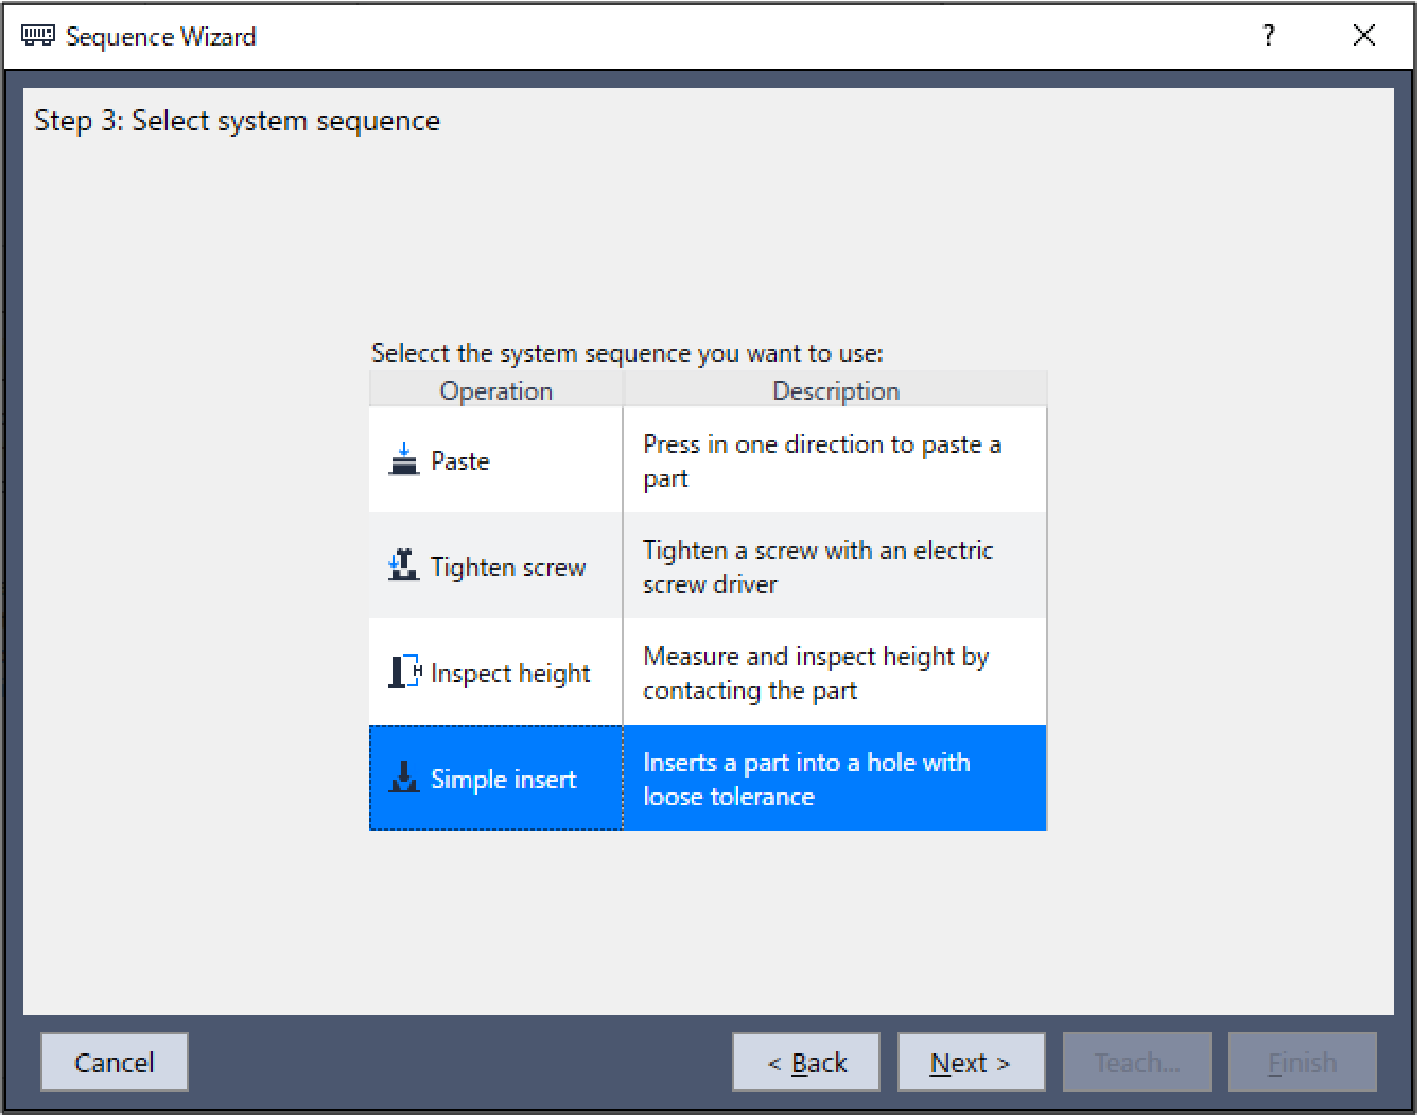Click the Description column header
The image size is (1418, 1115).
[835, 391]
